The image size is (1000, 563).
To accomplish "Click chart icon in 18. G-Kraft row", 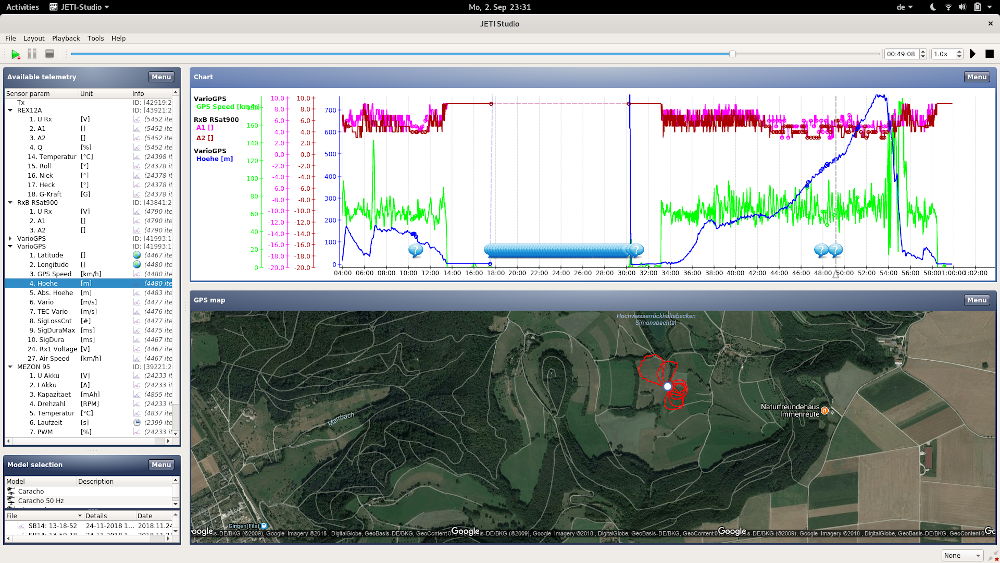I will pos(136,194).
